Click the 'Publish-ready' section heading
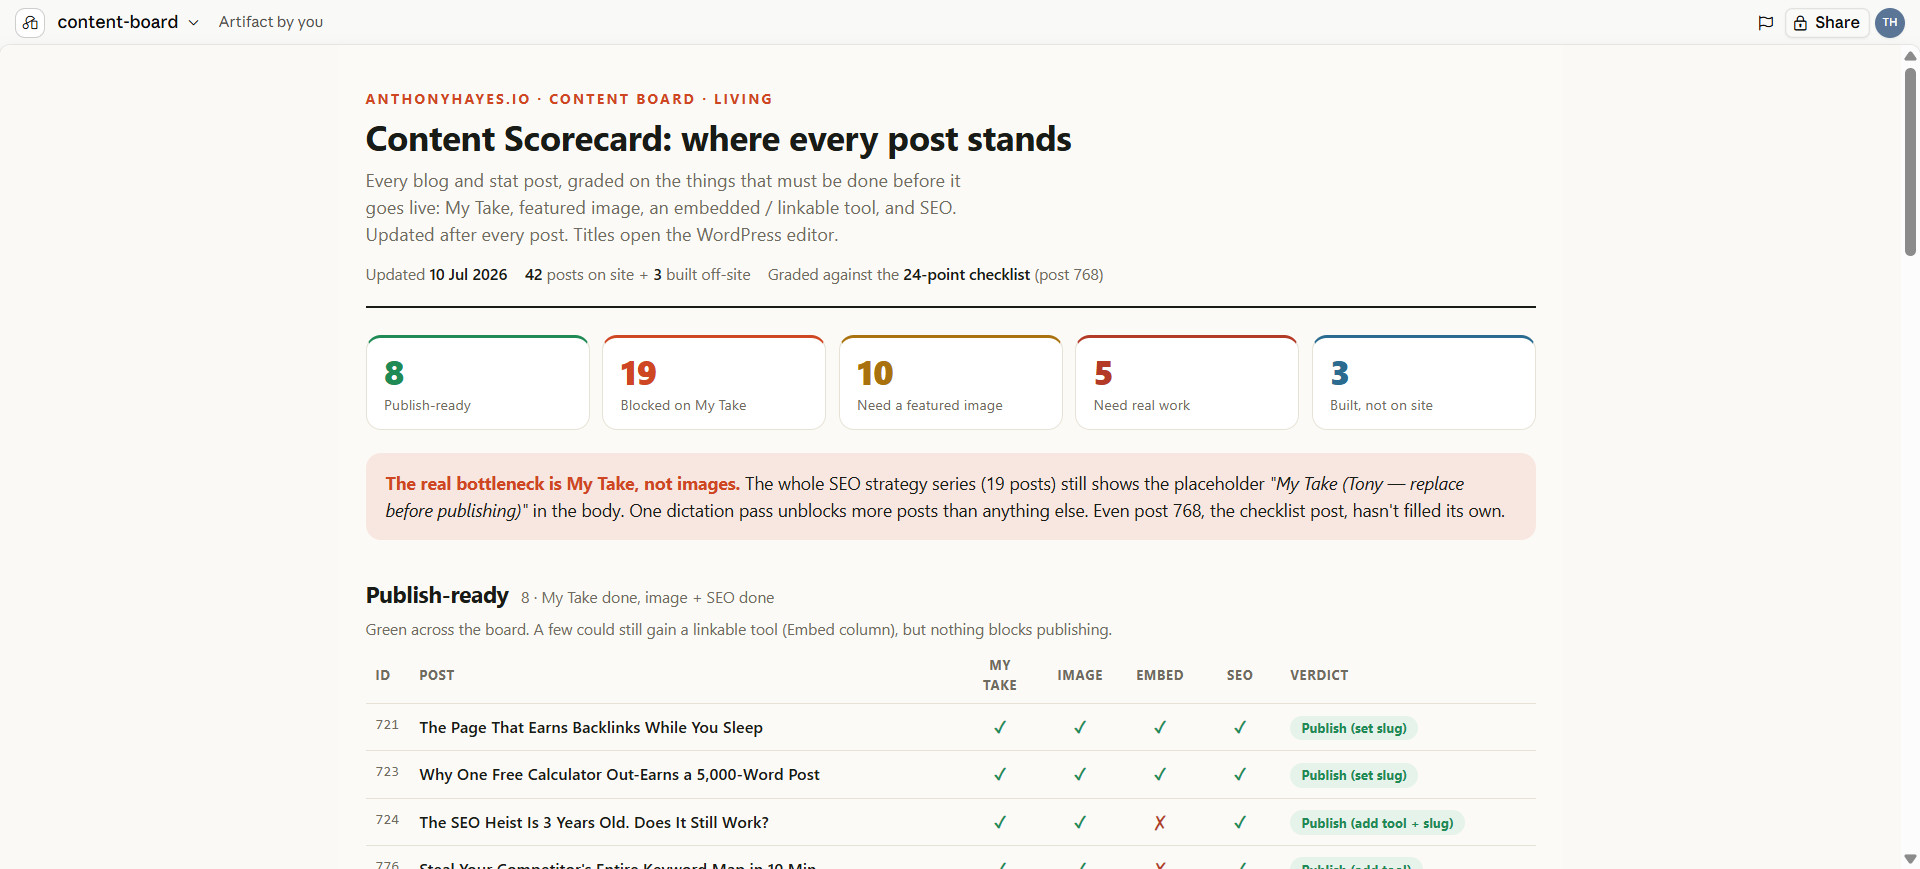 (x=437, y=595)
